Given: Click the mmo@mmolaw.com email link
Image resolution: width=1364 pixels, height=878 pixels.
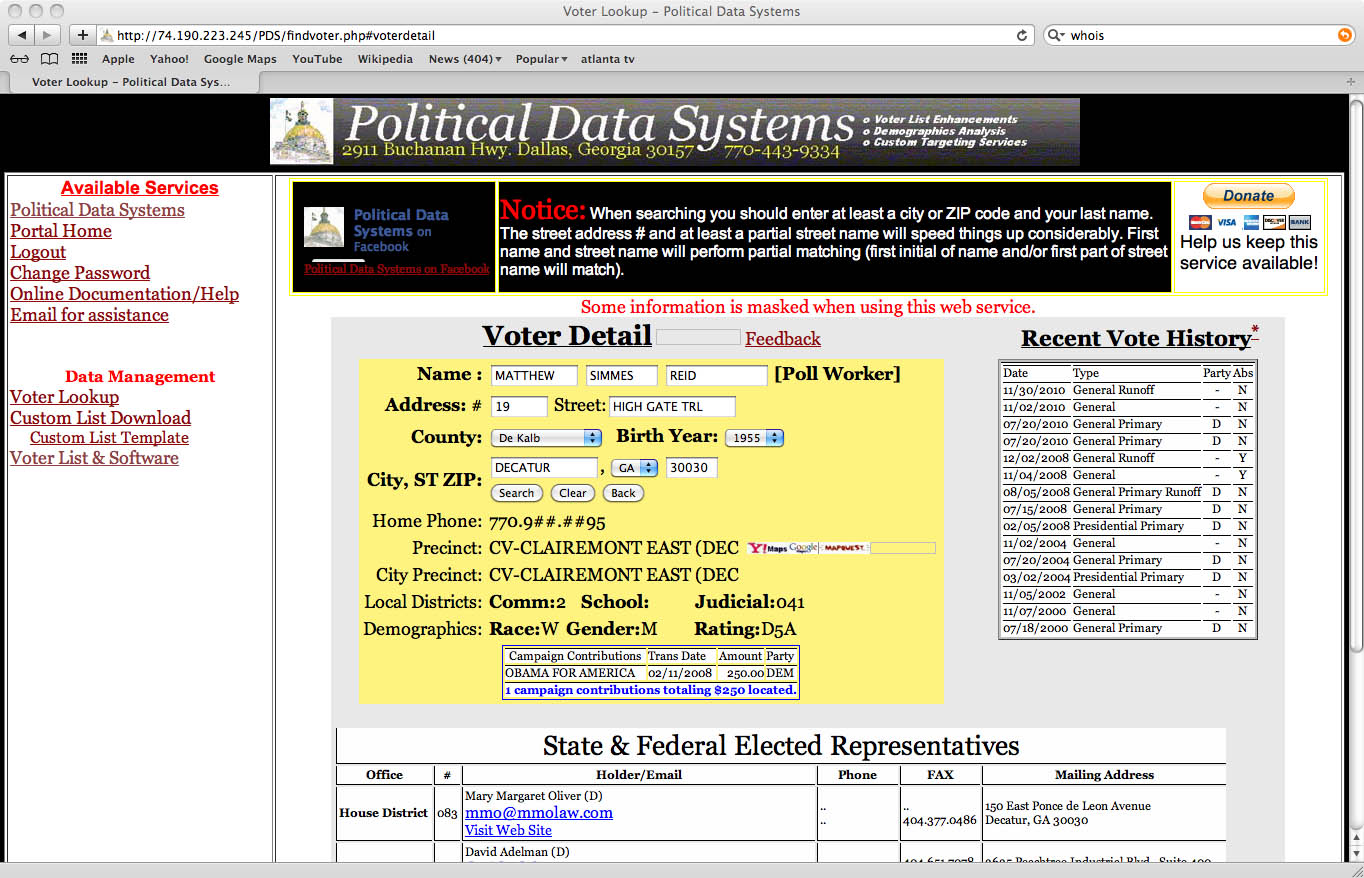Looking at the screenshot, I should coord(539,813).
